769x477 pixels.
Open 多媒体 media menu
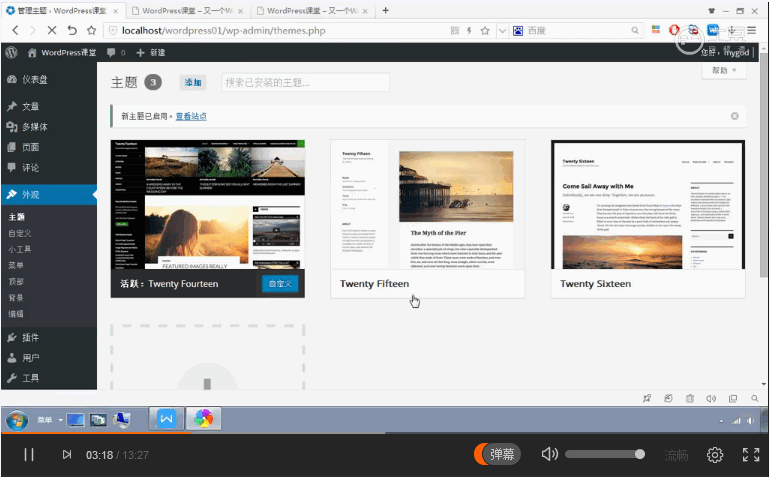49,127
